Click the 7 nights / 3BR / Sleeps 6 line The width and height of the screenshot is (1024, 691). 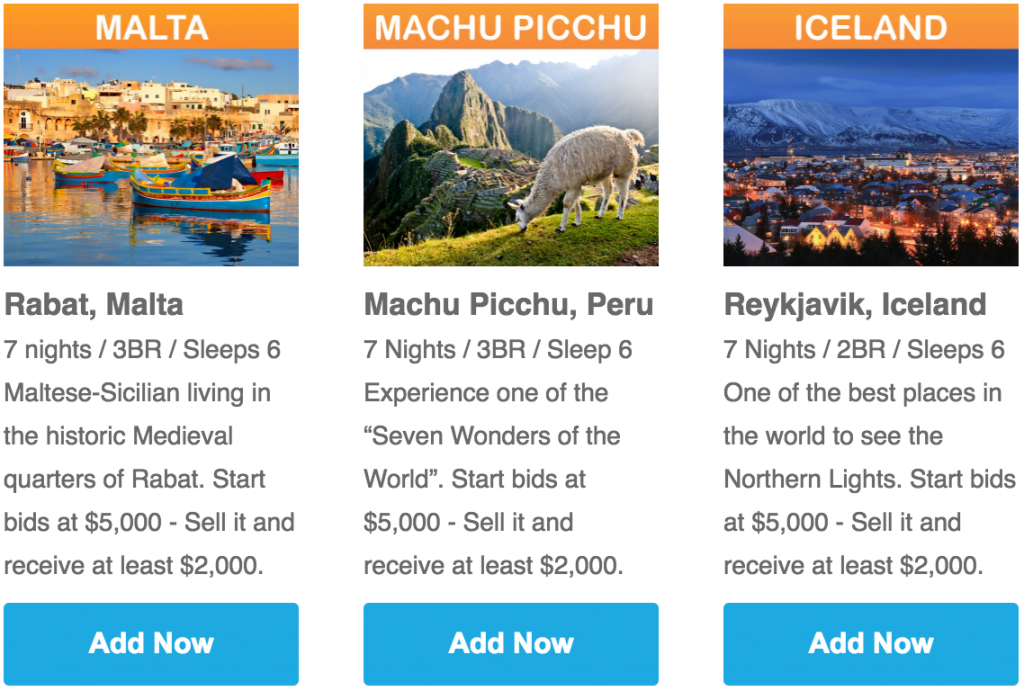tap(142, 349)
